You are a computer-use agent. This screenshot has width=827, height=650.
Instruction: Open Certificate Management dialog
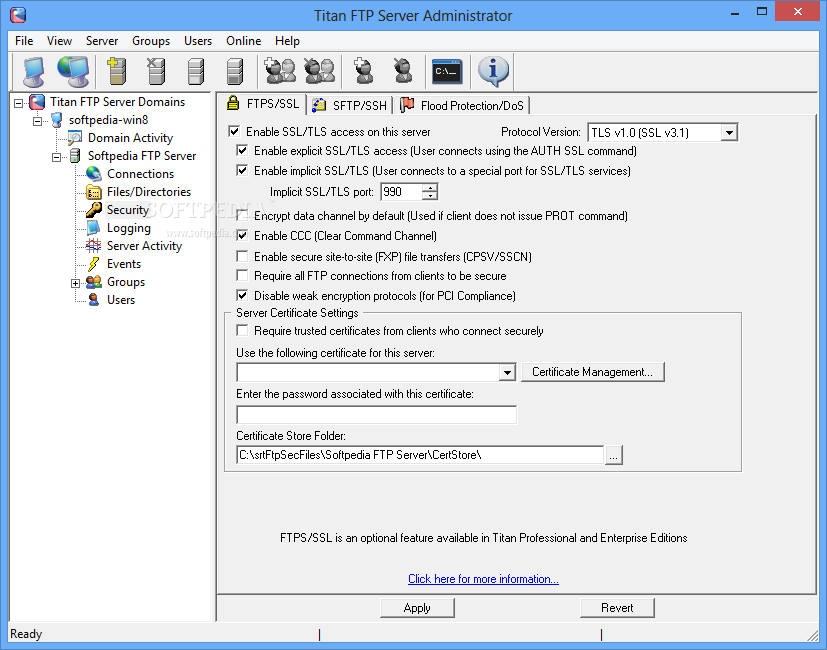click(x=592, y=372)
